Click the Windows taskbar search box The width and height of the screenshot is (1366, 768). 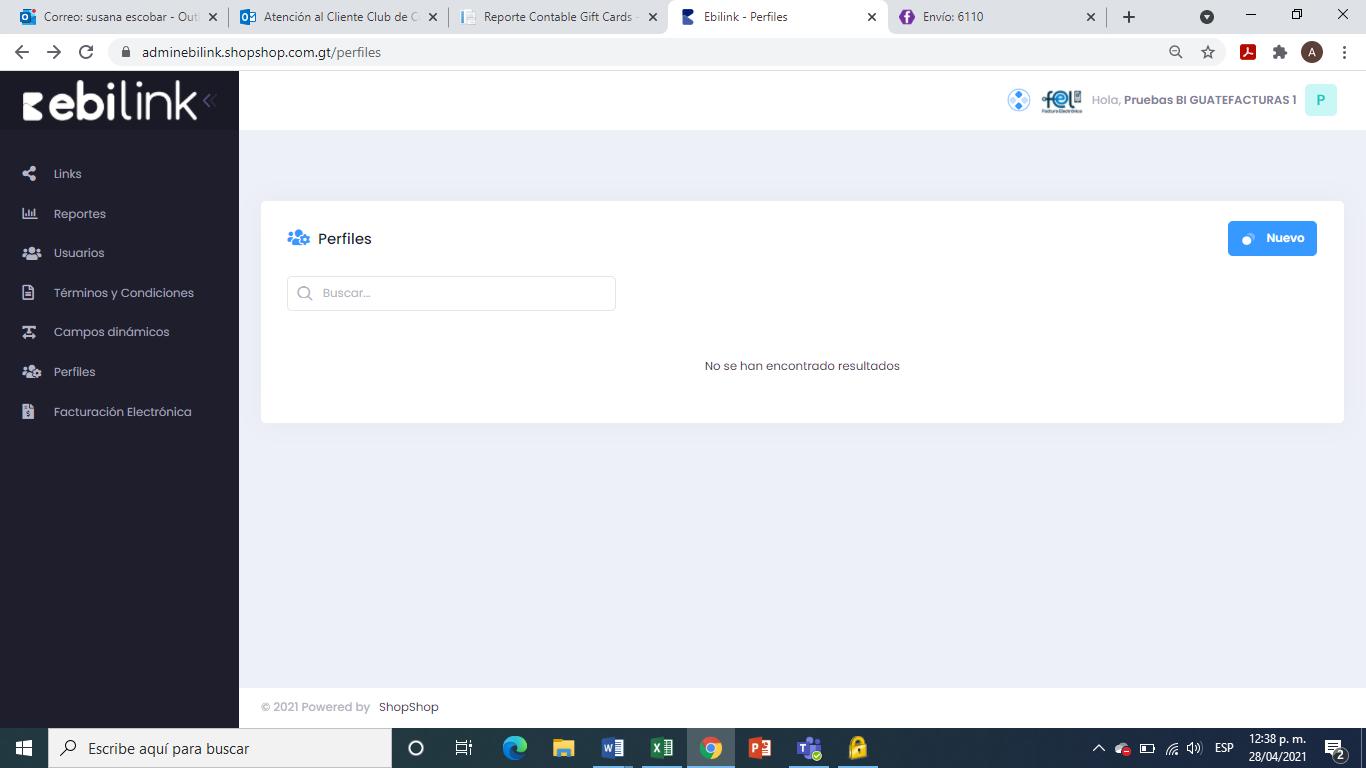(x=221, y=748)
